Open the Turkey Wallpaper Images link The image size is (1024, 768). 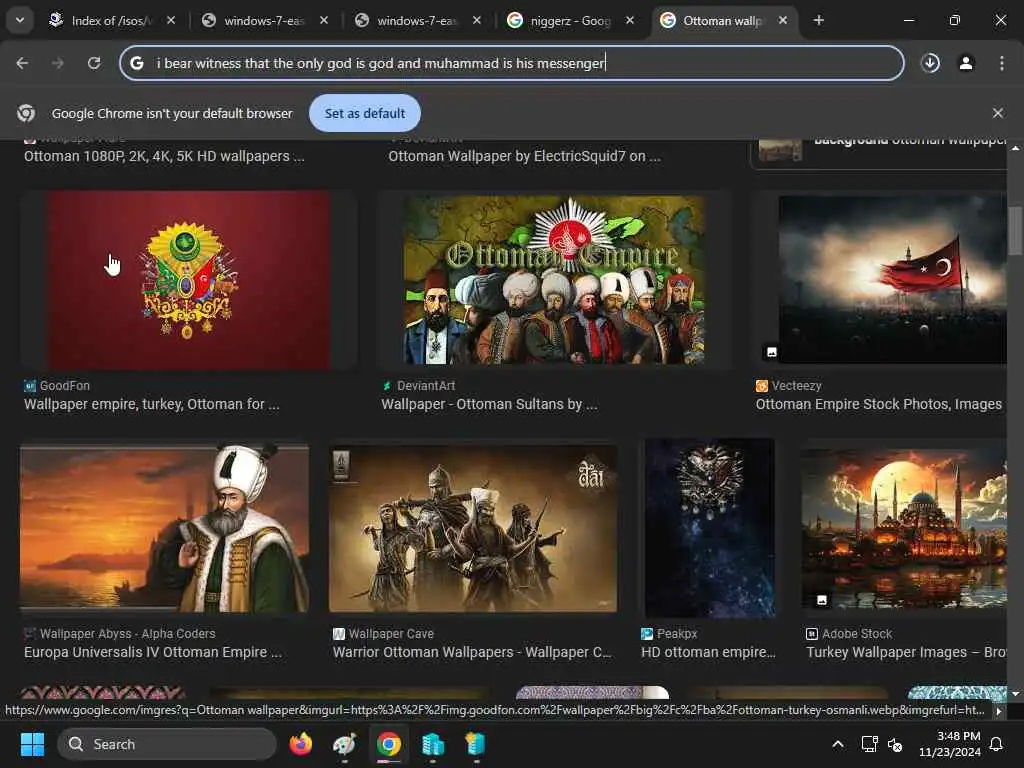coord(906,652)
